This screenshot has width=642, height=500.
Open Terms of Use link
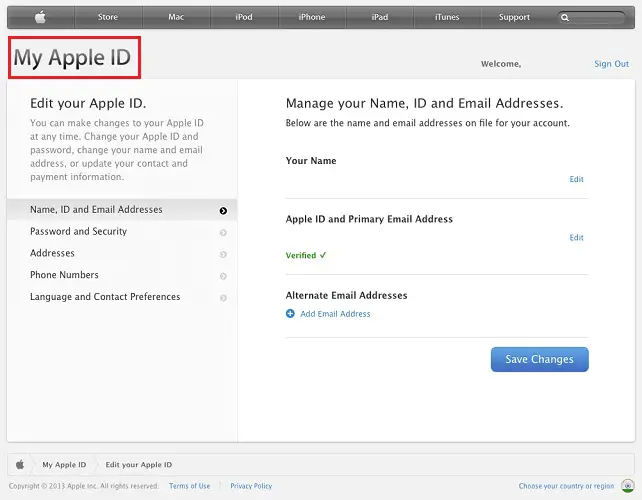pyautogui.click(x=190, y=486)
